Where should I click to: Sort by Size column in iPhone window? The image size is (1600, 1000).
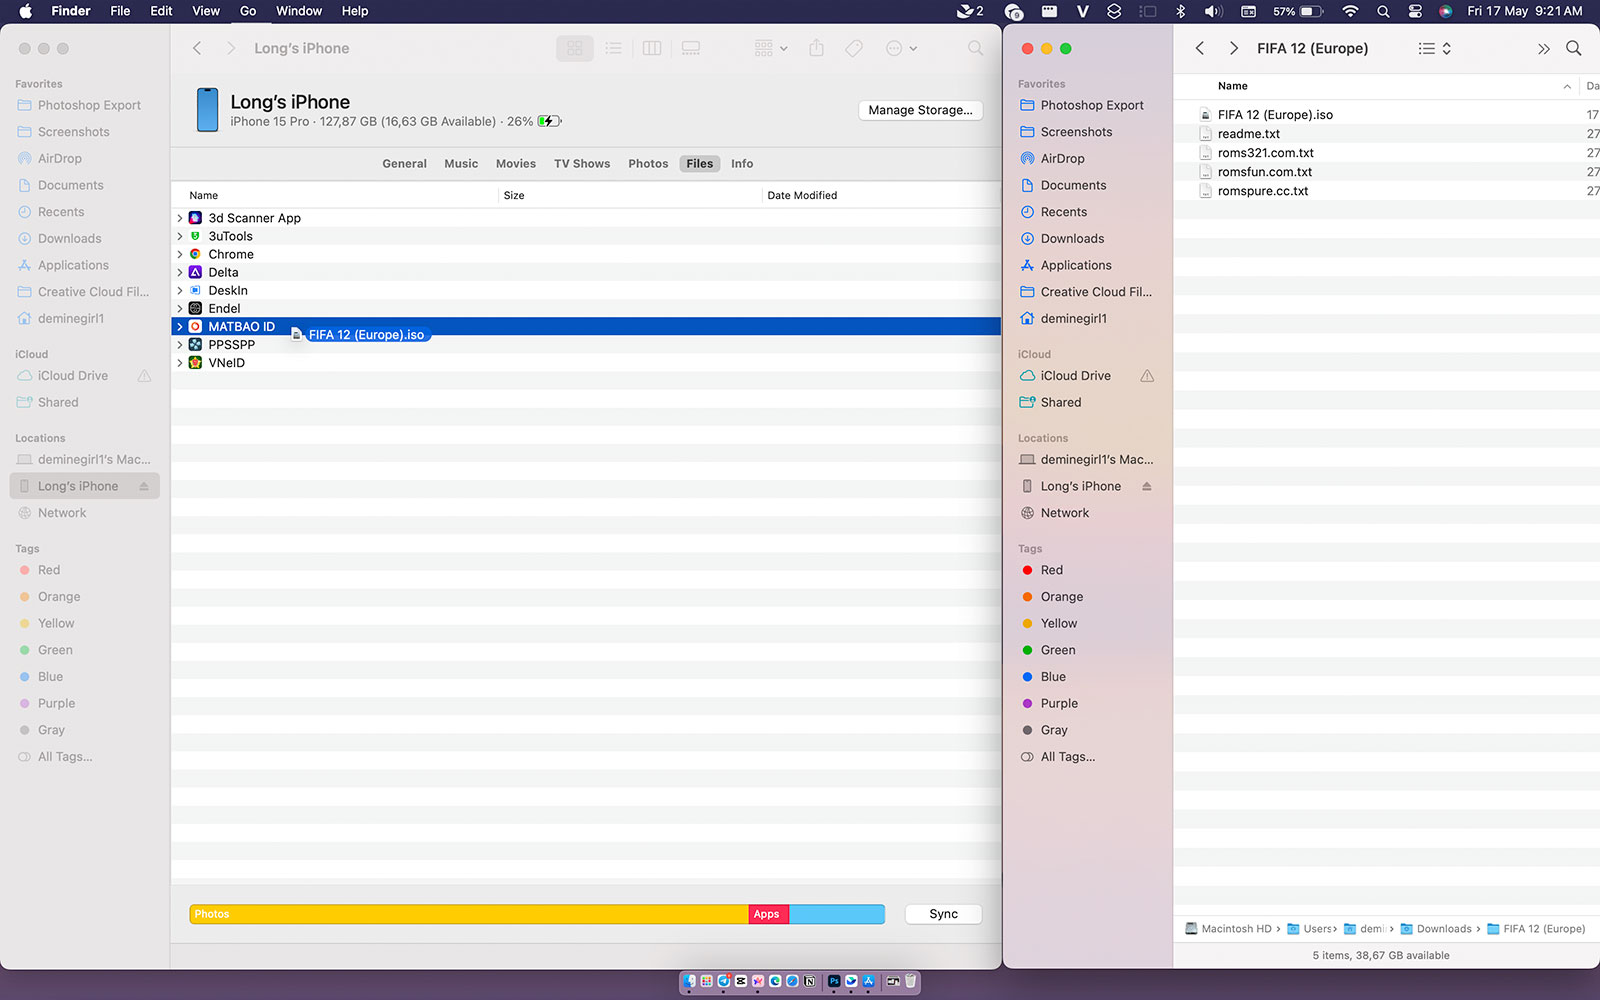514,195
